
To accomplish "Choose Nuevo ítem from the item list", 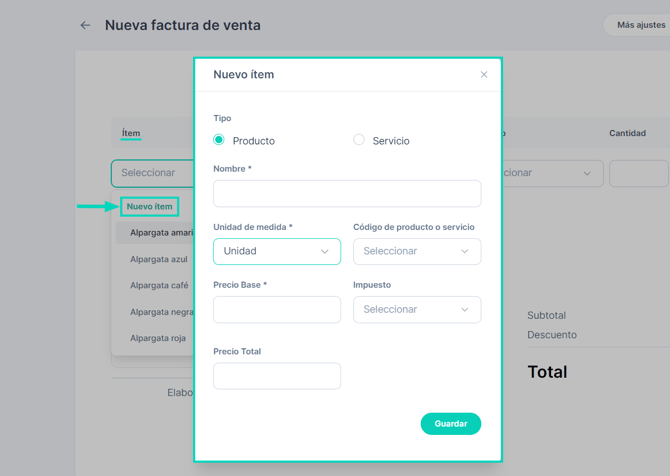I will [x=150, y=207].
